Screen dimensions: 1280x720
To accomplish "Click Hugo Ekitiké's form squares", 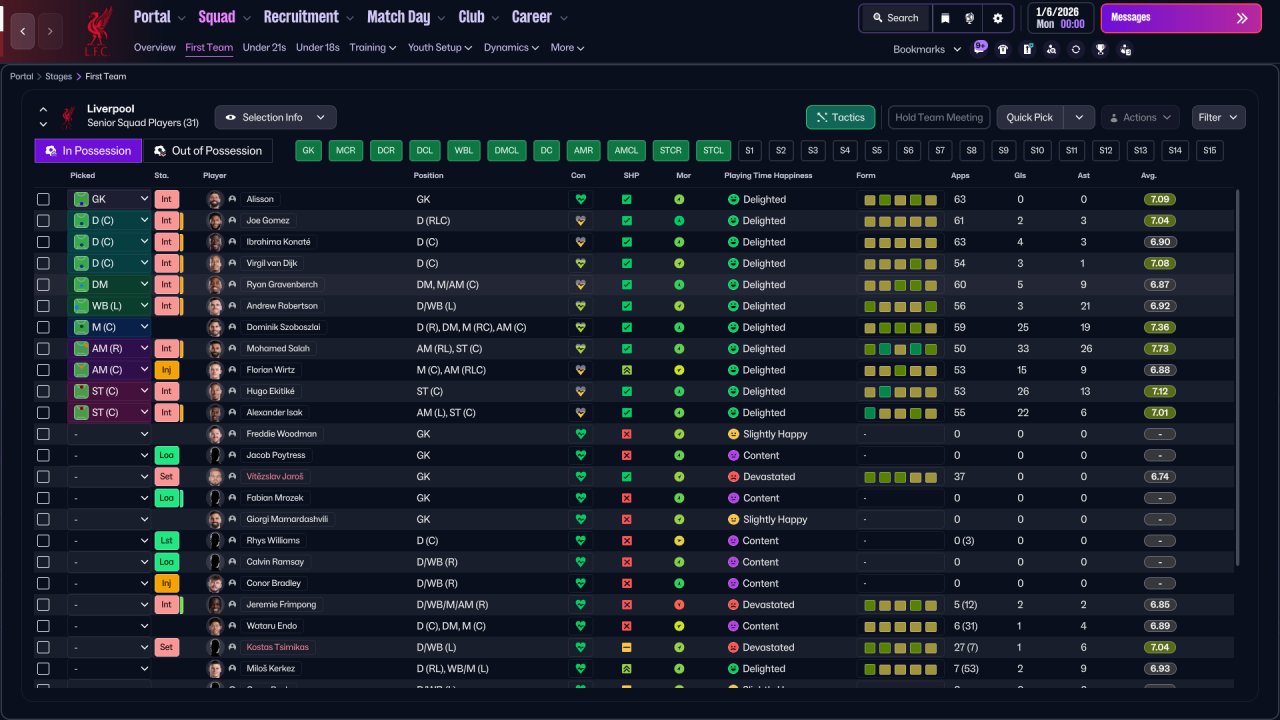I will pyautogui.click(x=900, y=392).
